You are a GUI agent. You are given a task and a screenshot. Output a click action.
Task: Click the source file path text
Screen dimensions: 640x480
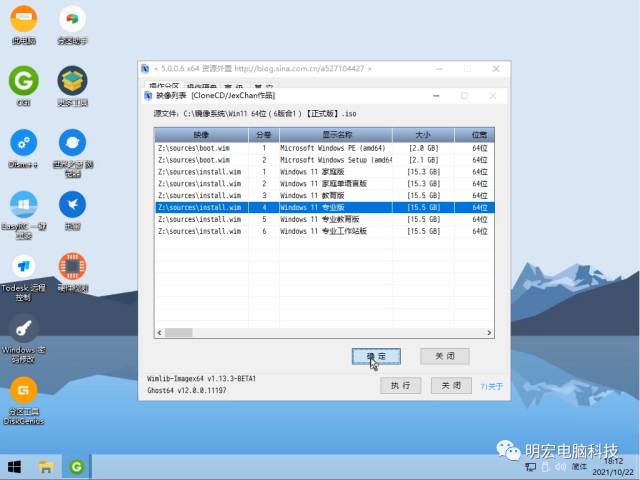click(255, 114)
